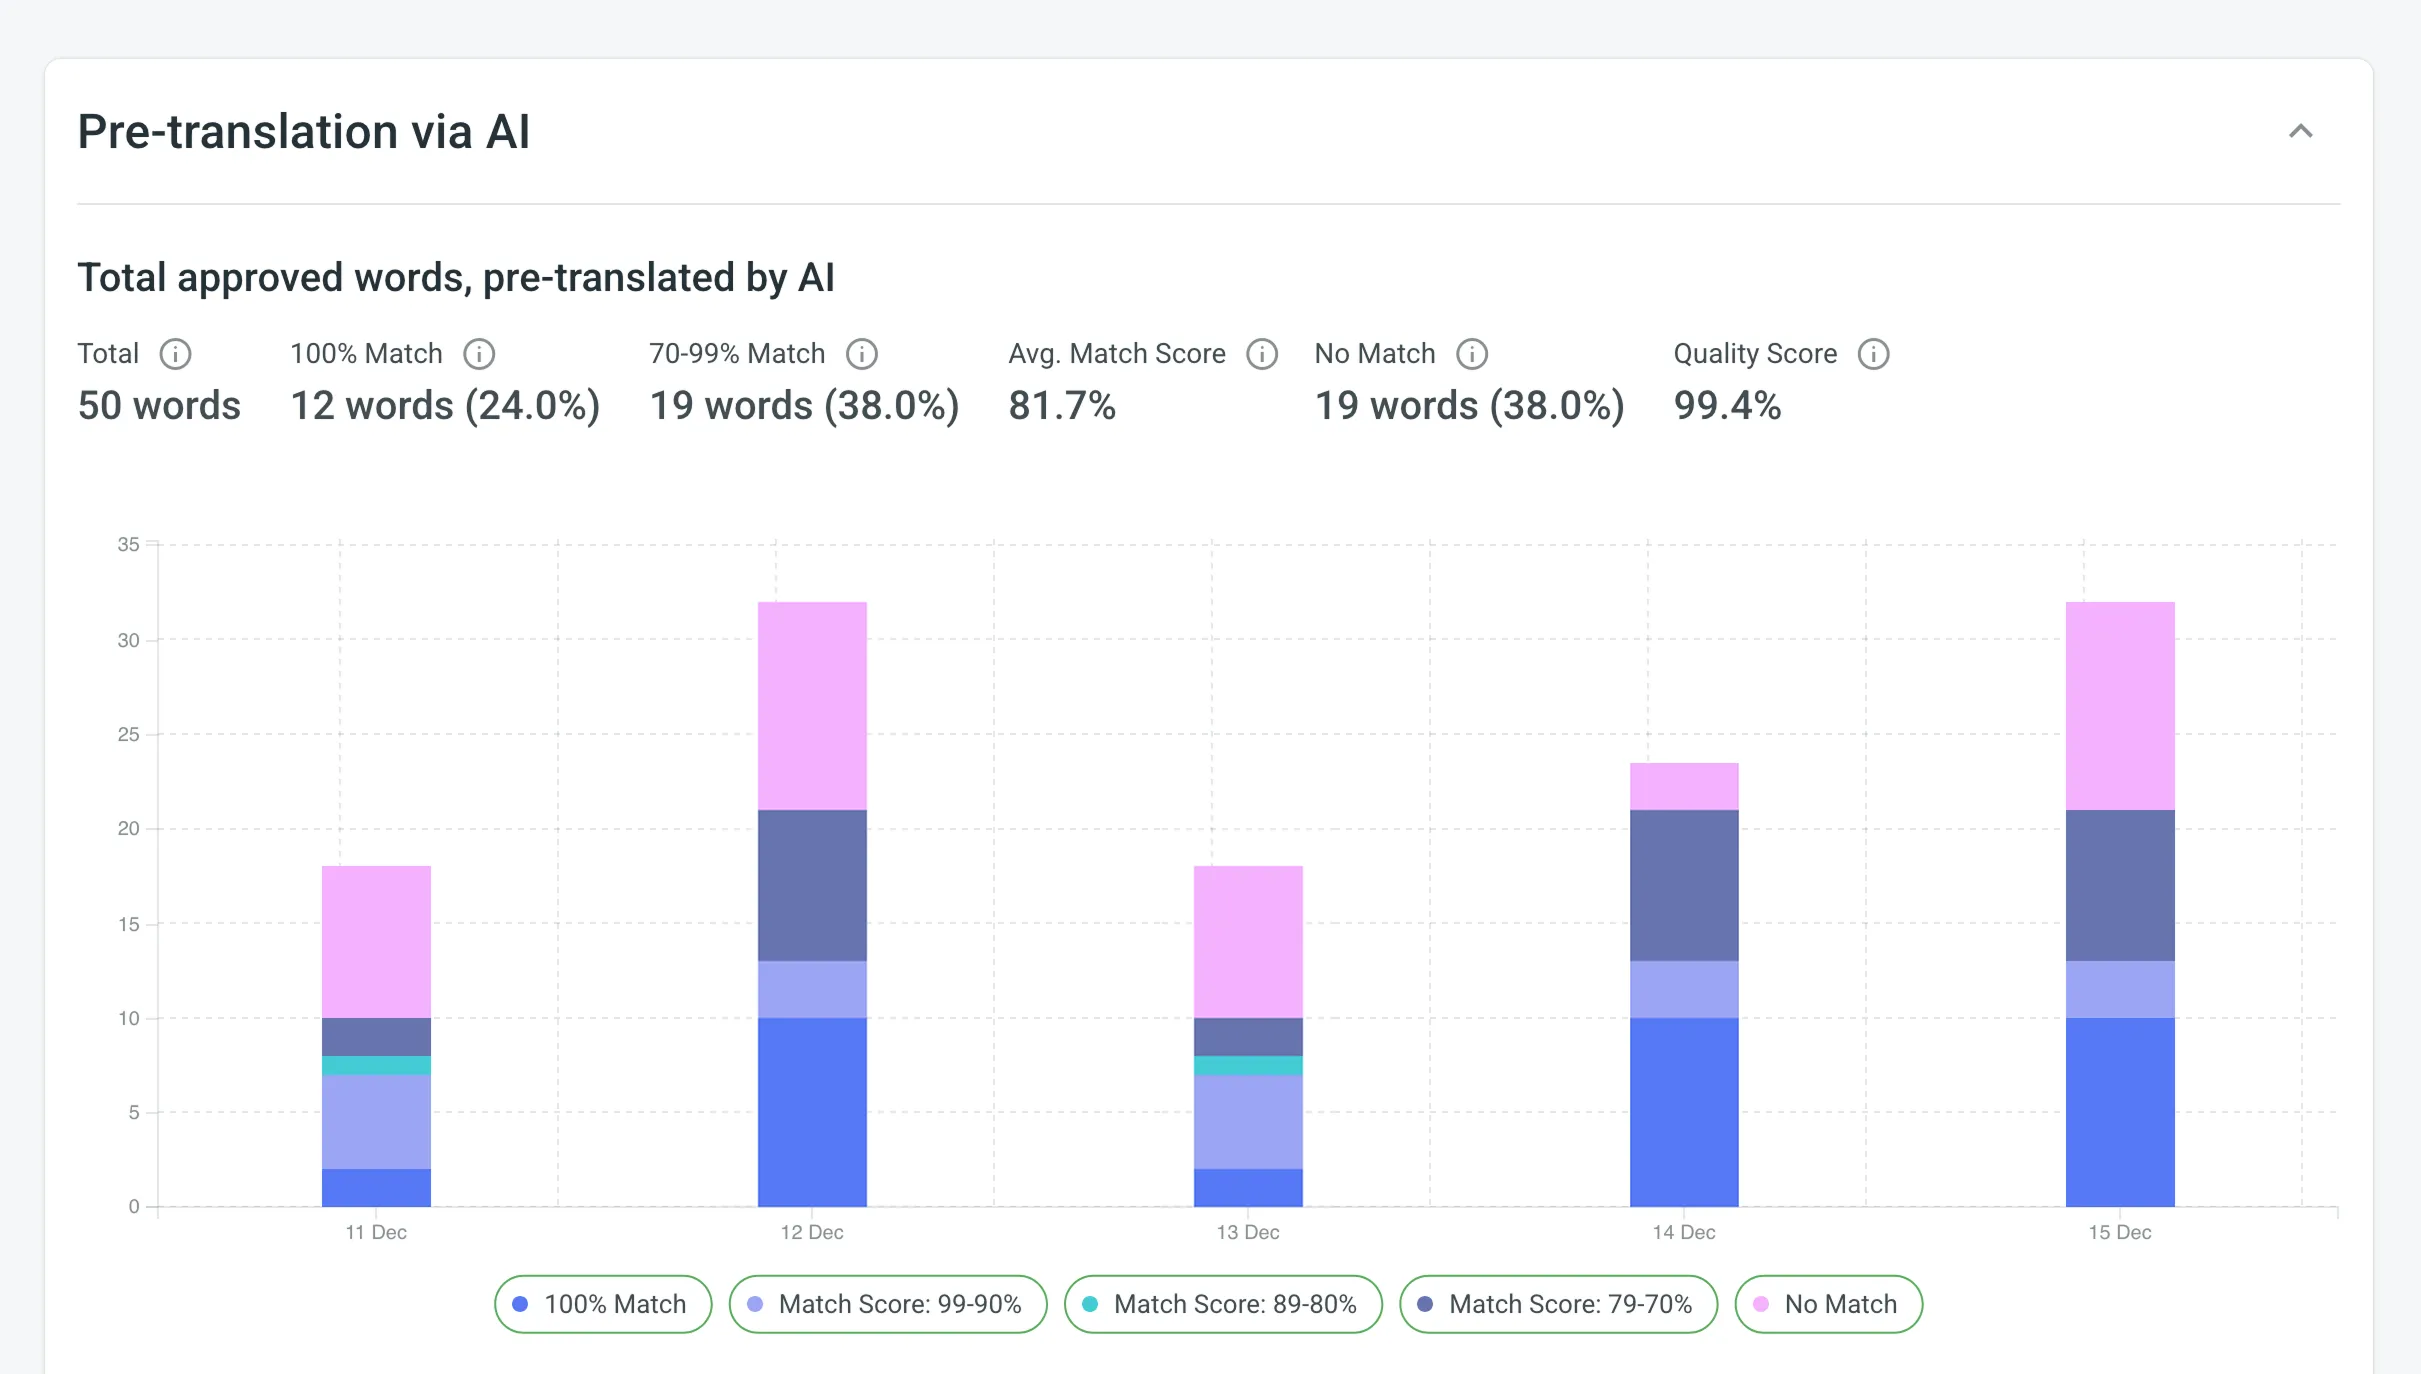Image resolution: width=2421 pixels, height=1374 pixels.
Task: Click the info icon next to Avg. Match Score
Action: (1262, 353)
